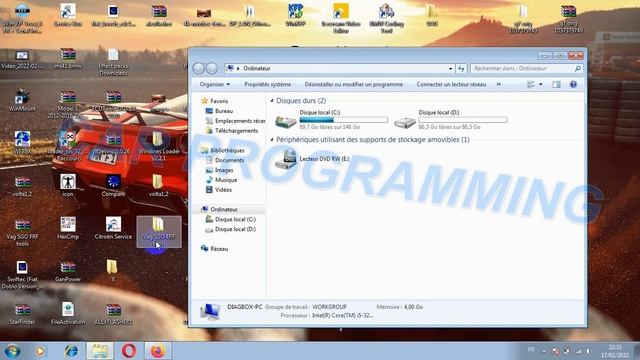Viewport: 640px width, 360px height.
Task: Change view with the view mode icon
Action: (x=531, y=84)
